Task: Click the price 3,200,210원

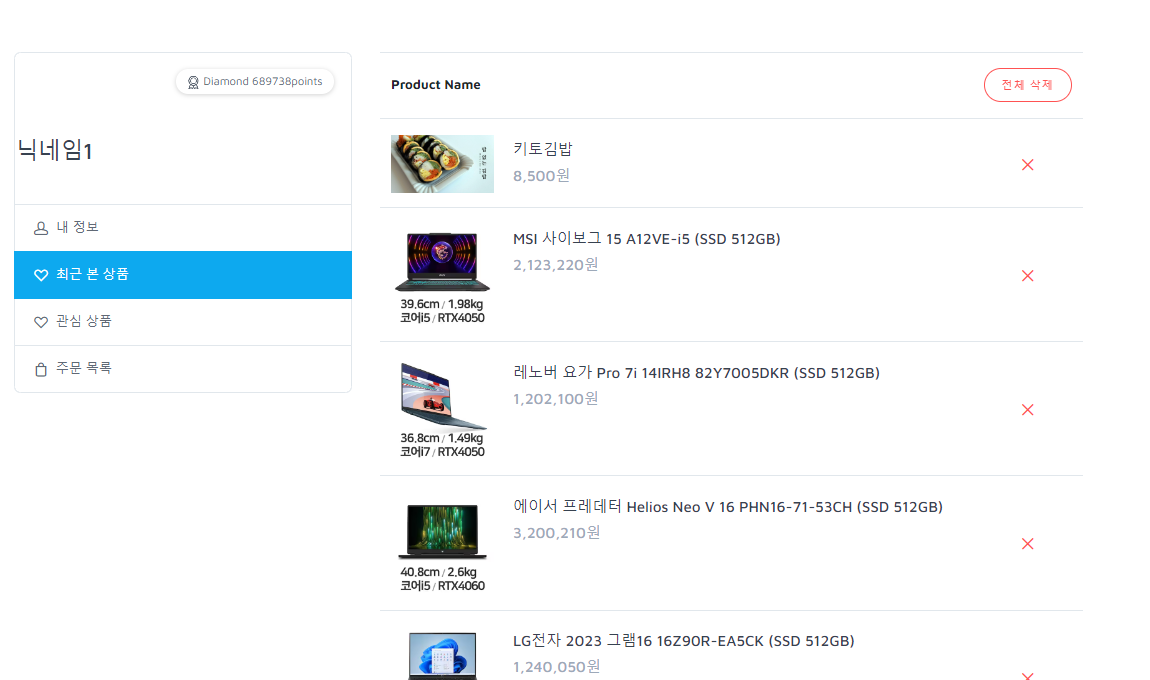Action: (556, 533)
